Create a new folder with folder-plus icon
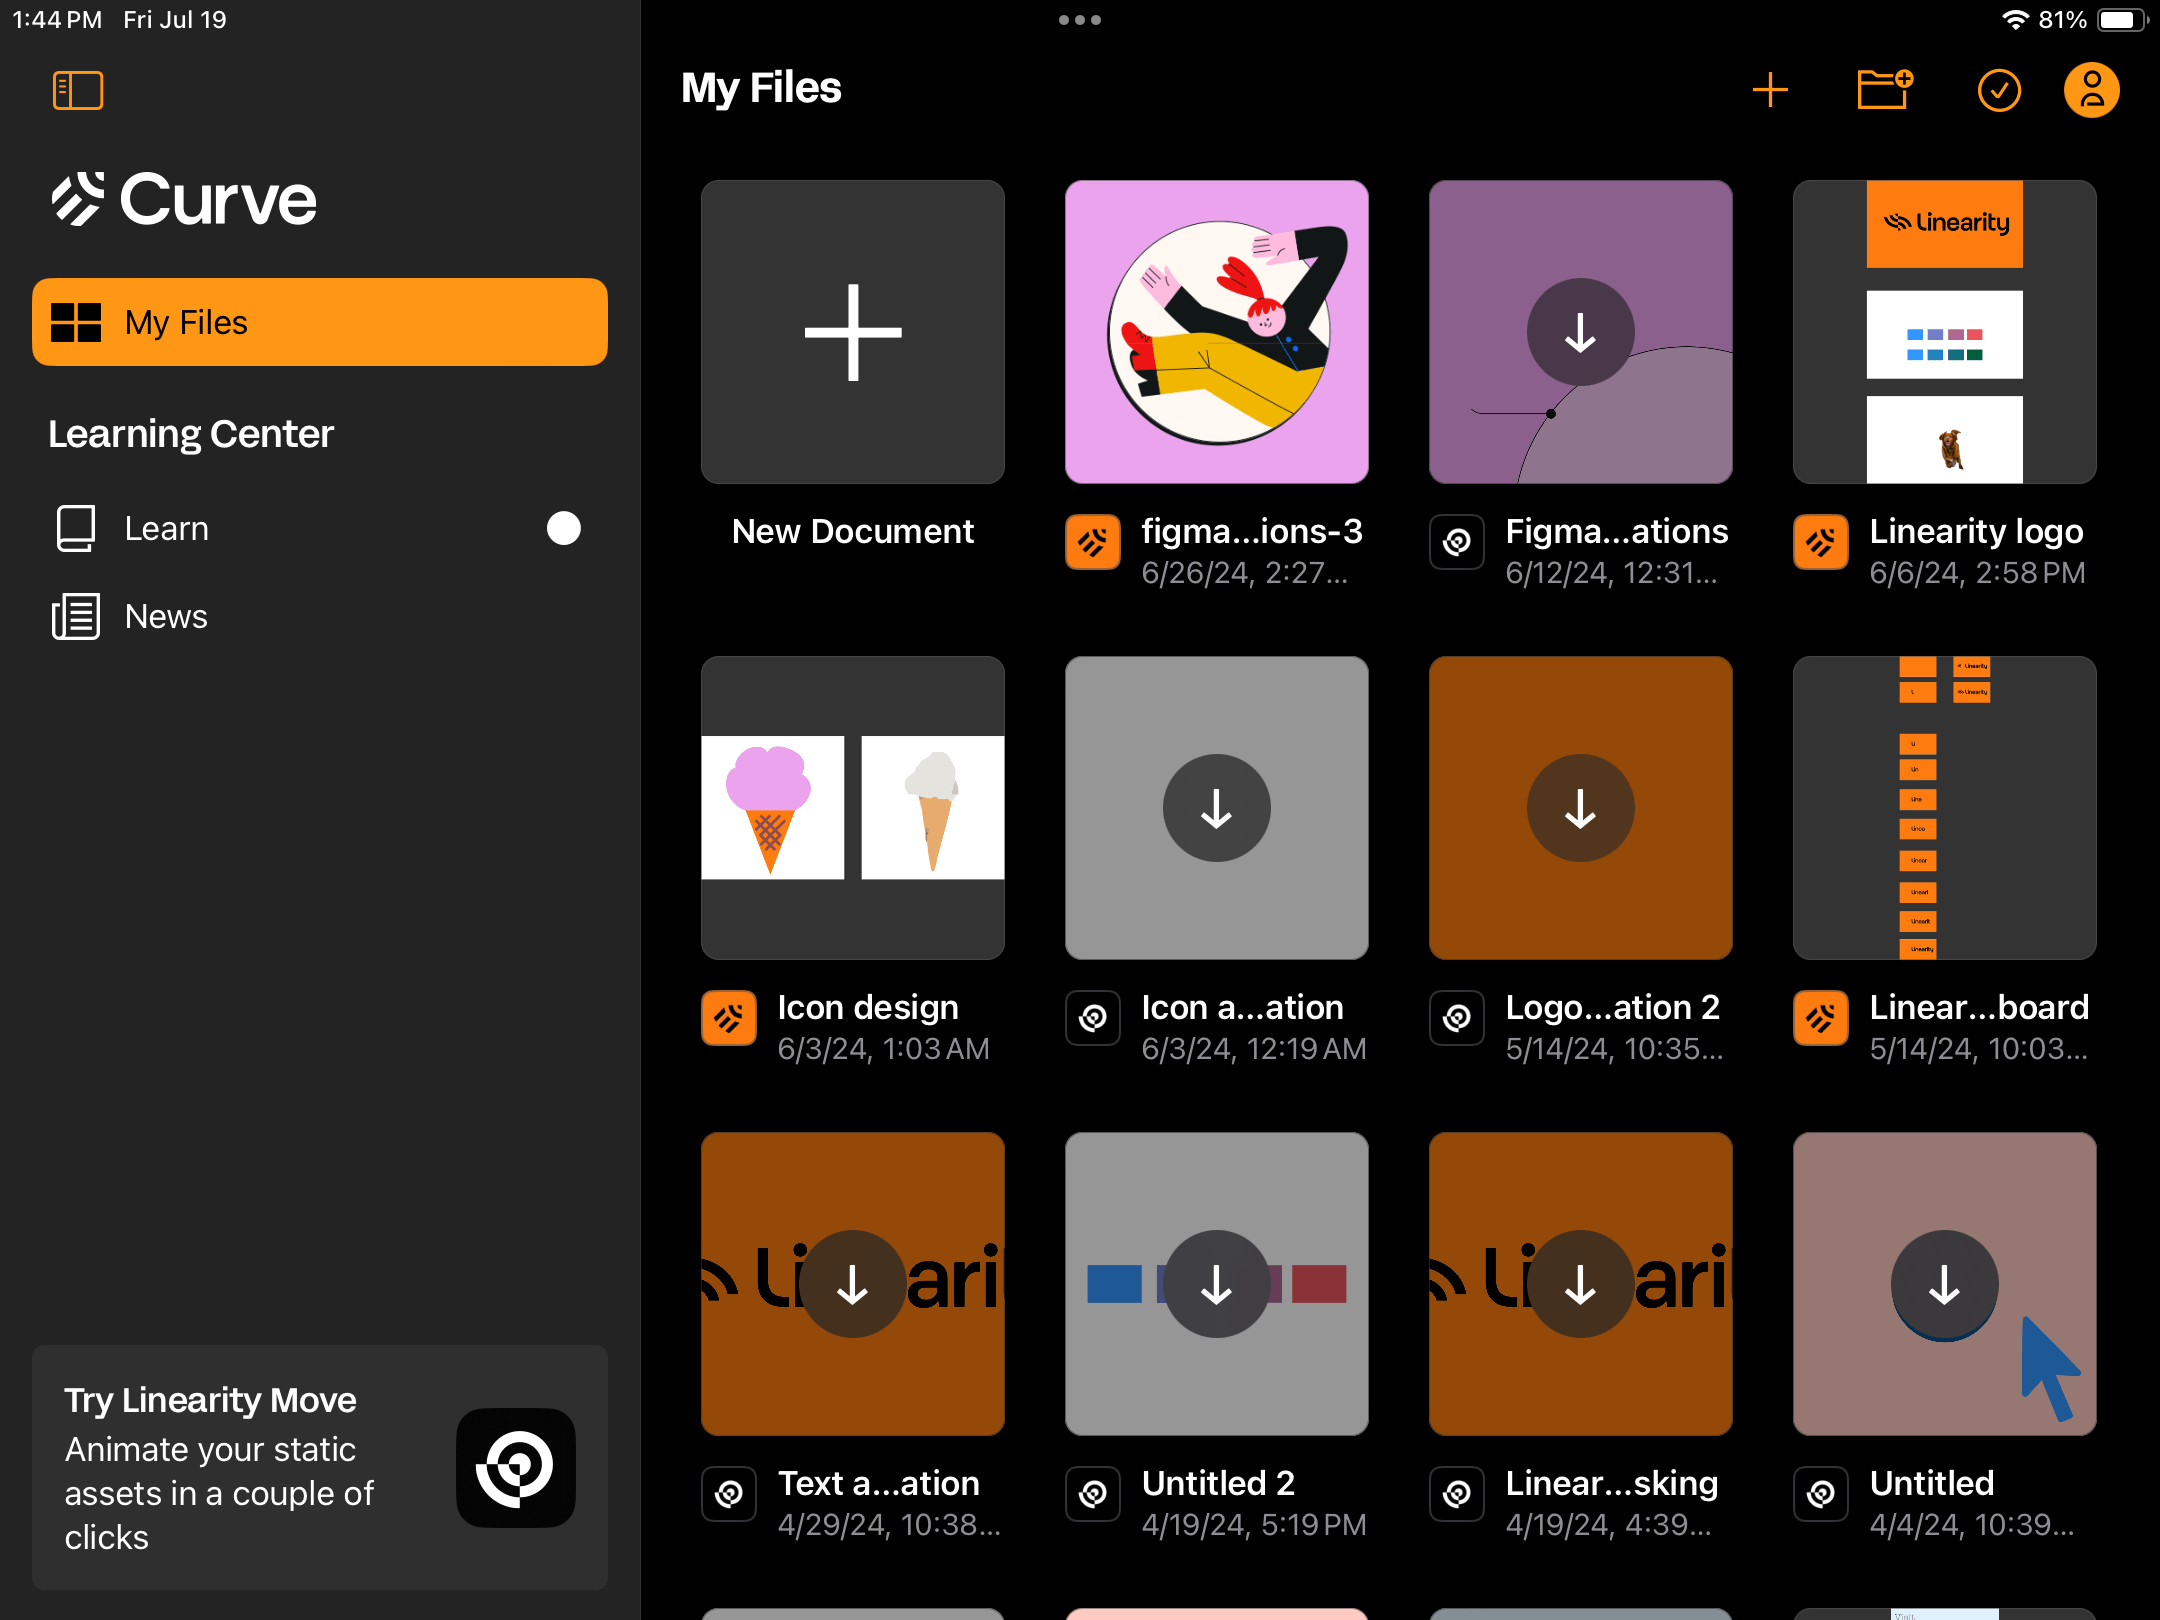 pos(1885,90)
